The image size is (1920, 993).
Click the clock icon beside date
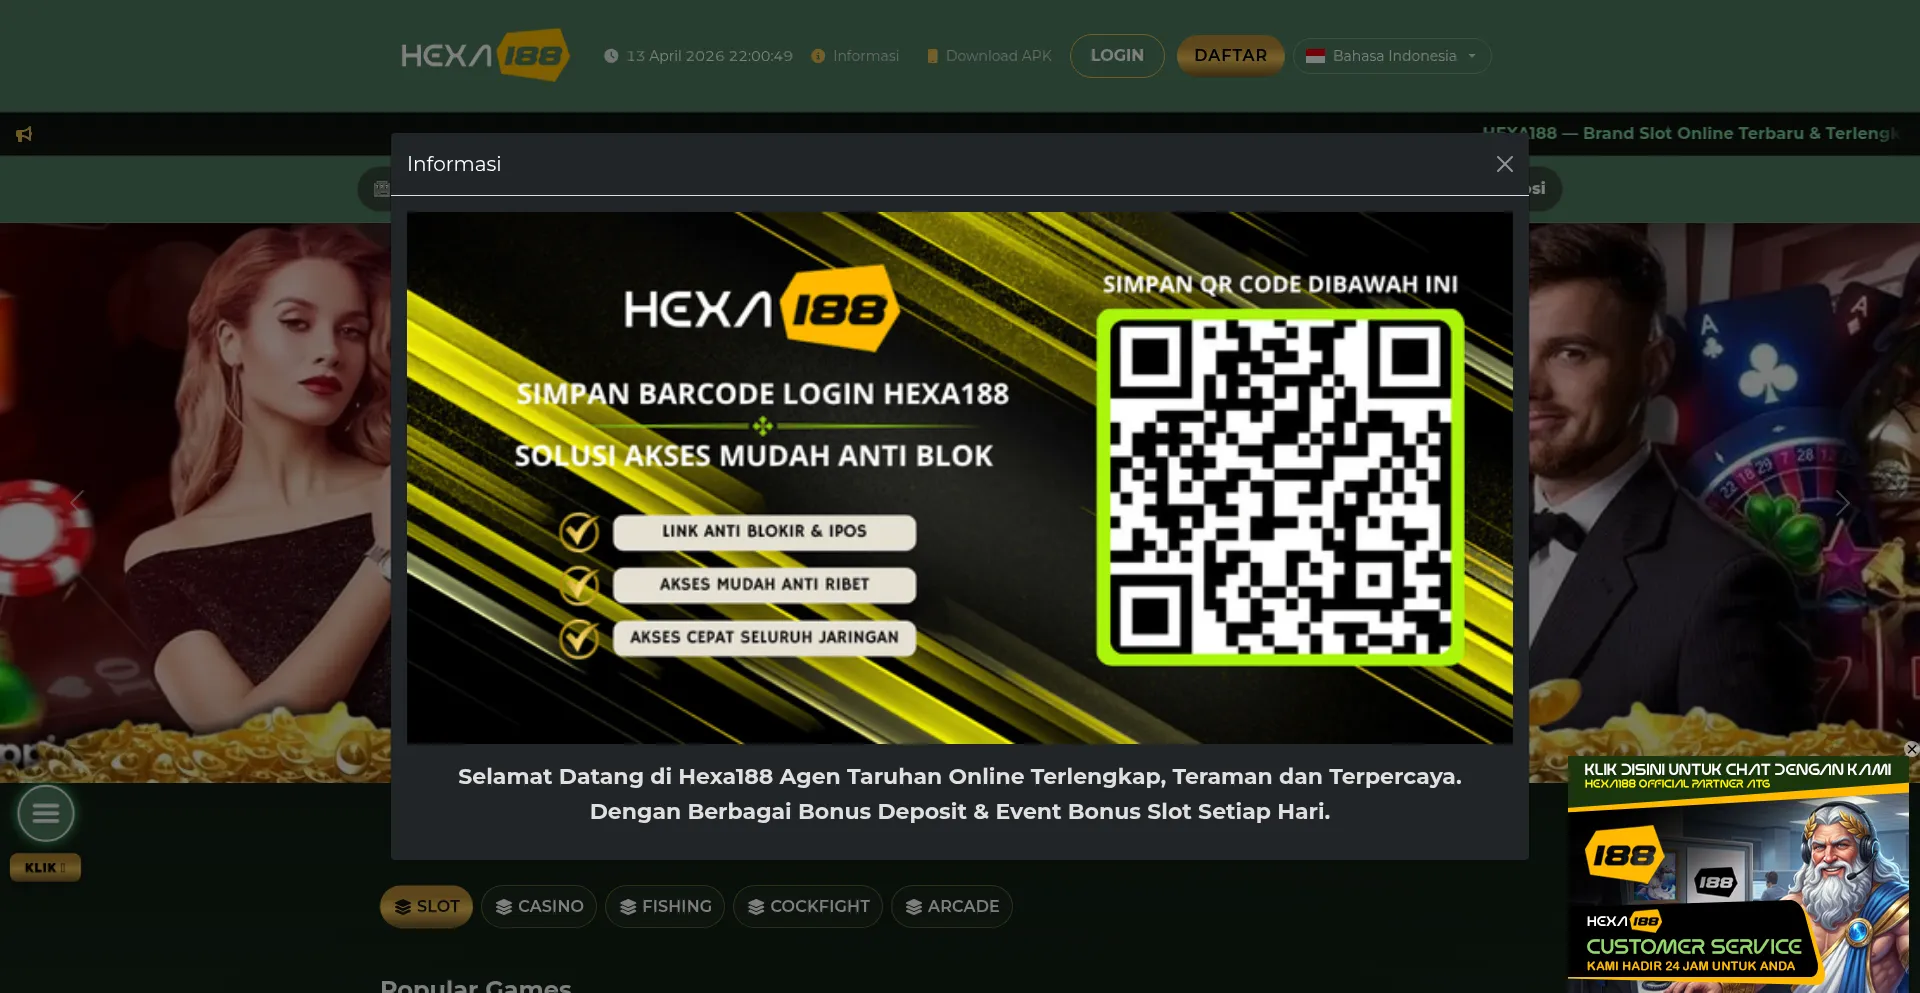tap(611, 56)
